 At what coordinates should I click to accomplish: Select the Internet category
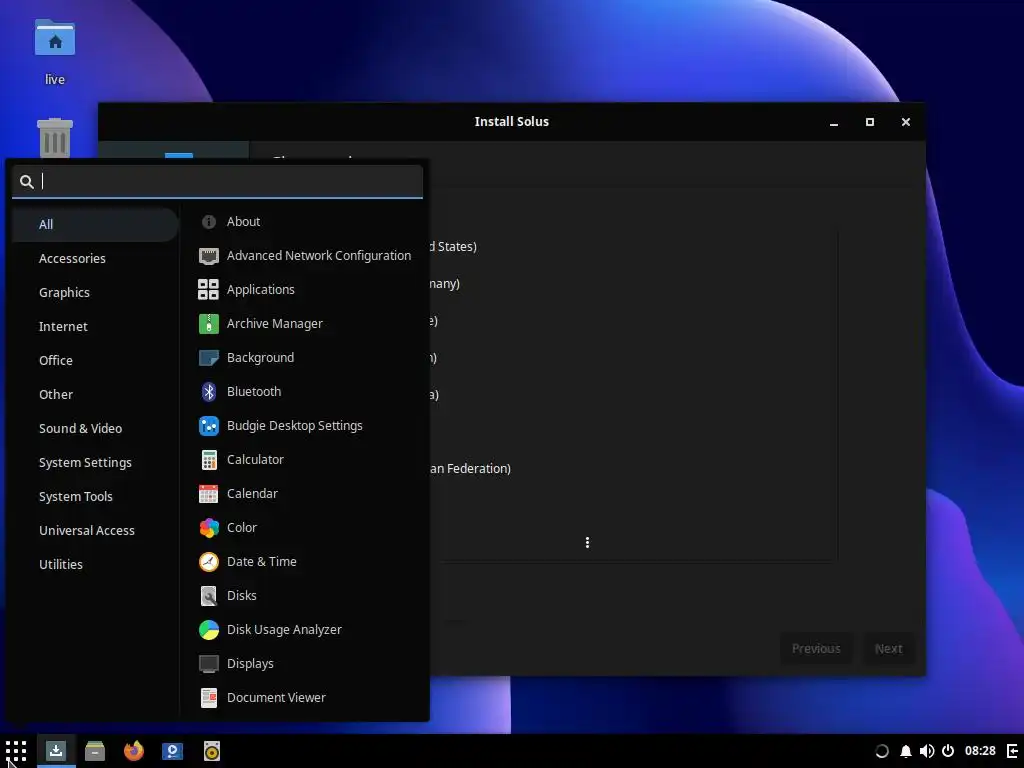pyautogui.click(x=95, y=327)
